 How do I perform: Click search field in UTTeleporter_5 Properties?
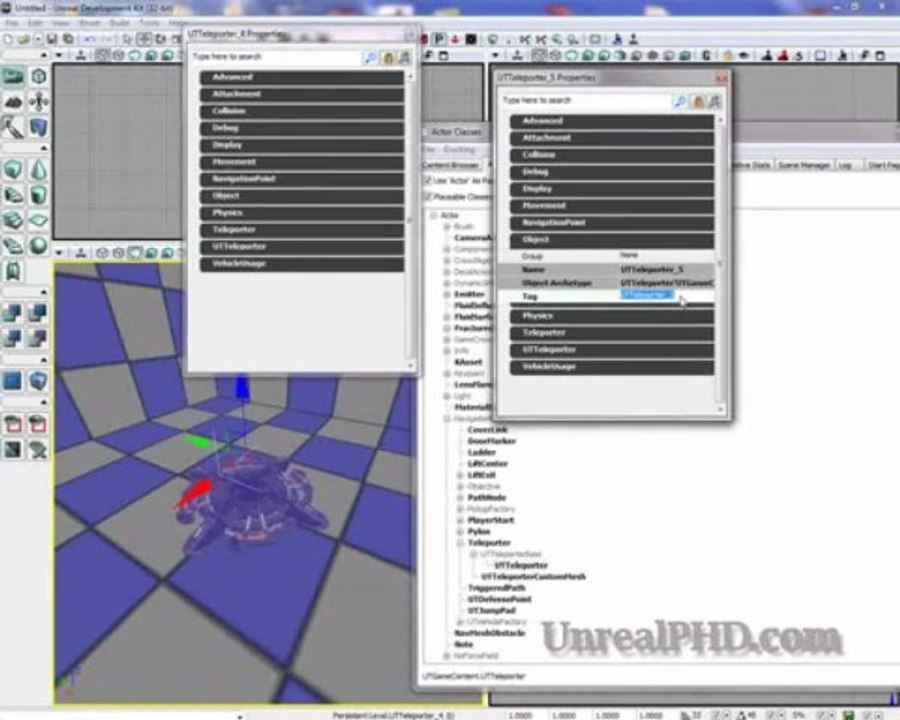(x=585, y=100)
